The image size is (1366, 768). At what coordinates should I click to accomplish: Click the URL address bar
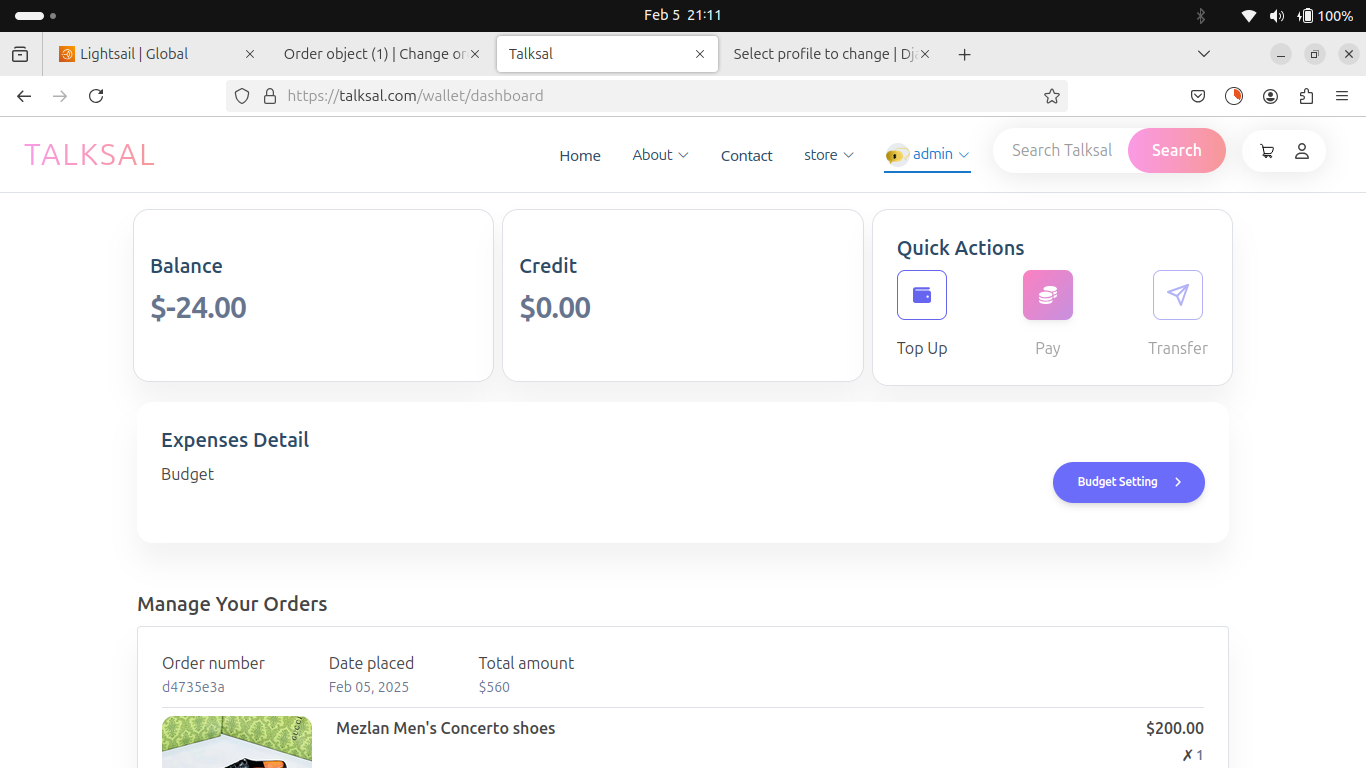[647, 96]
